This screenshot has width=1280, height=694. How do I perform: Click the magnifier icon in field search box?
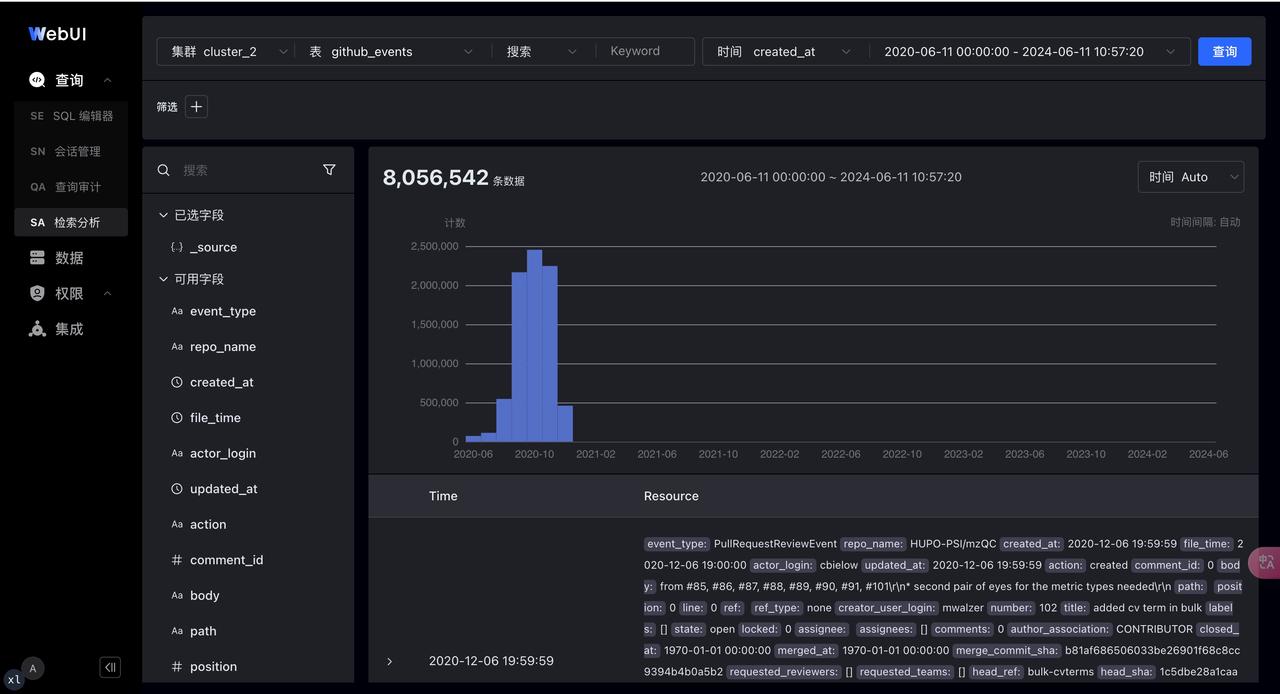163,170
